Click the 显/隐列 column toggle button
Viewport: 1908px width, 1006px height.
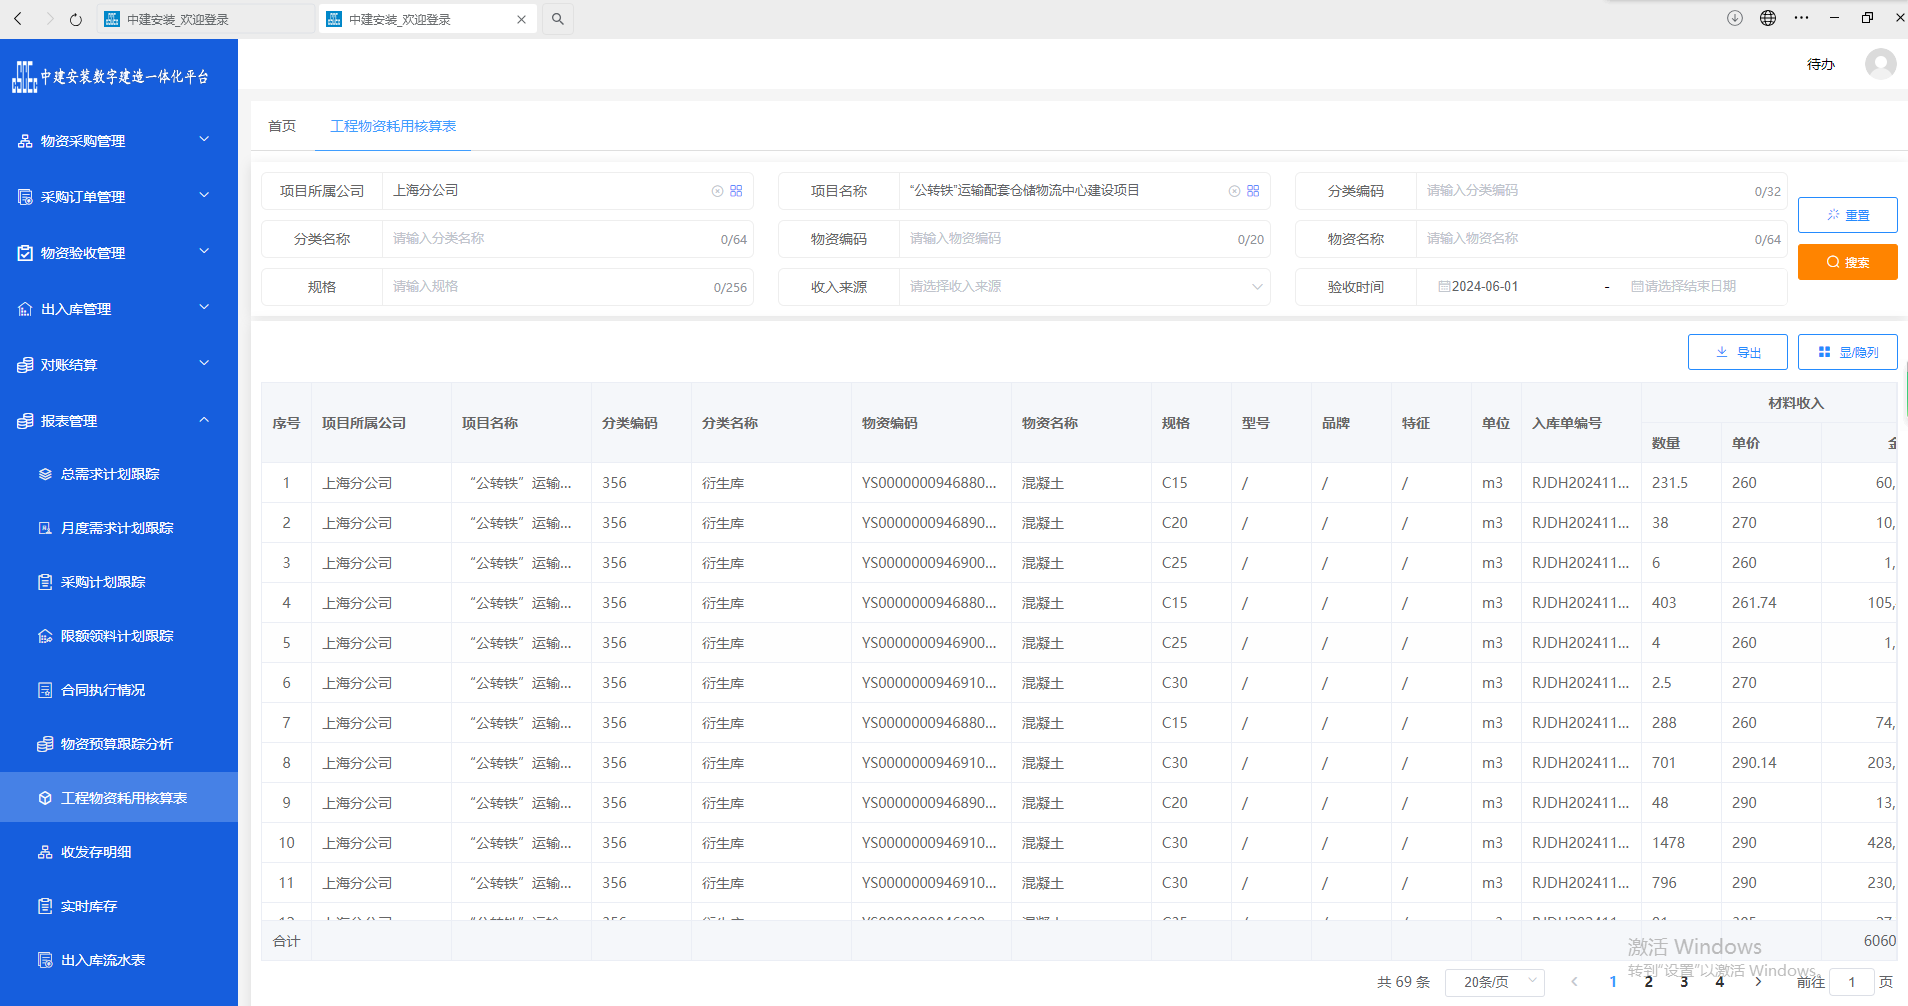pyautogui.click(x=1847, y=352)
